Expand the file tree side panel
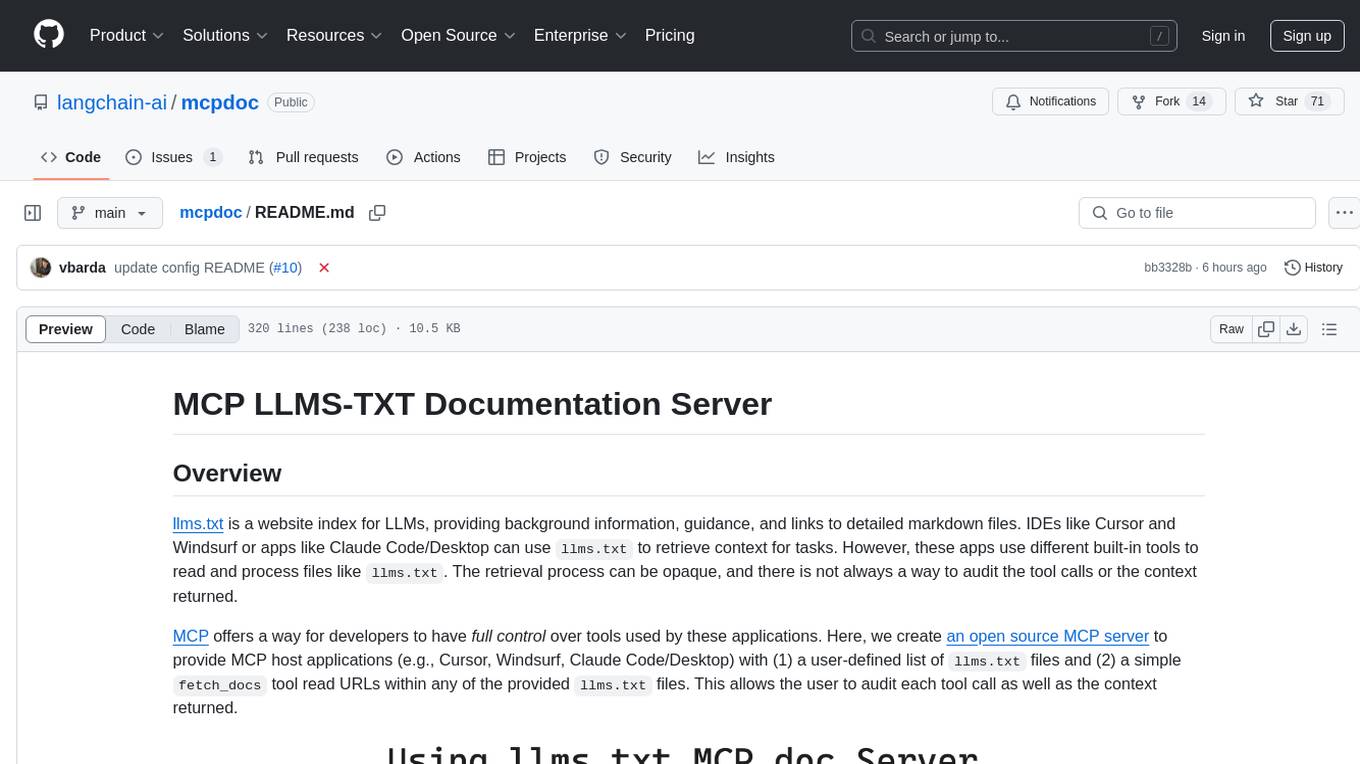 pos(33,213)
